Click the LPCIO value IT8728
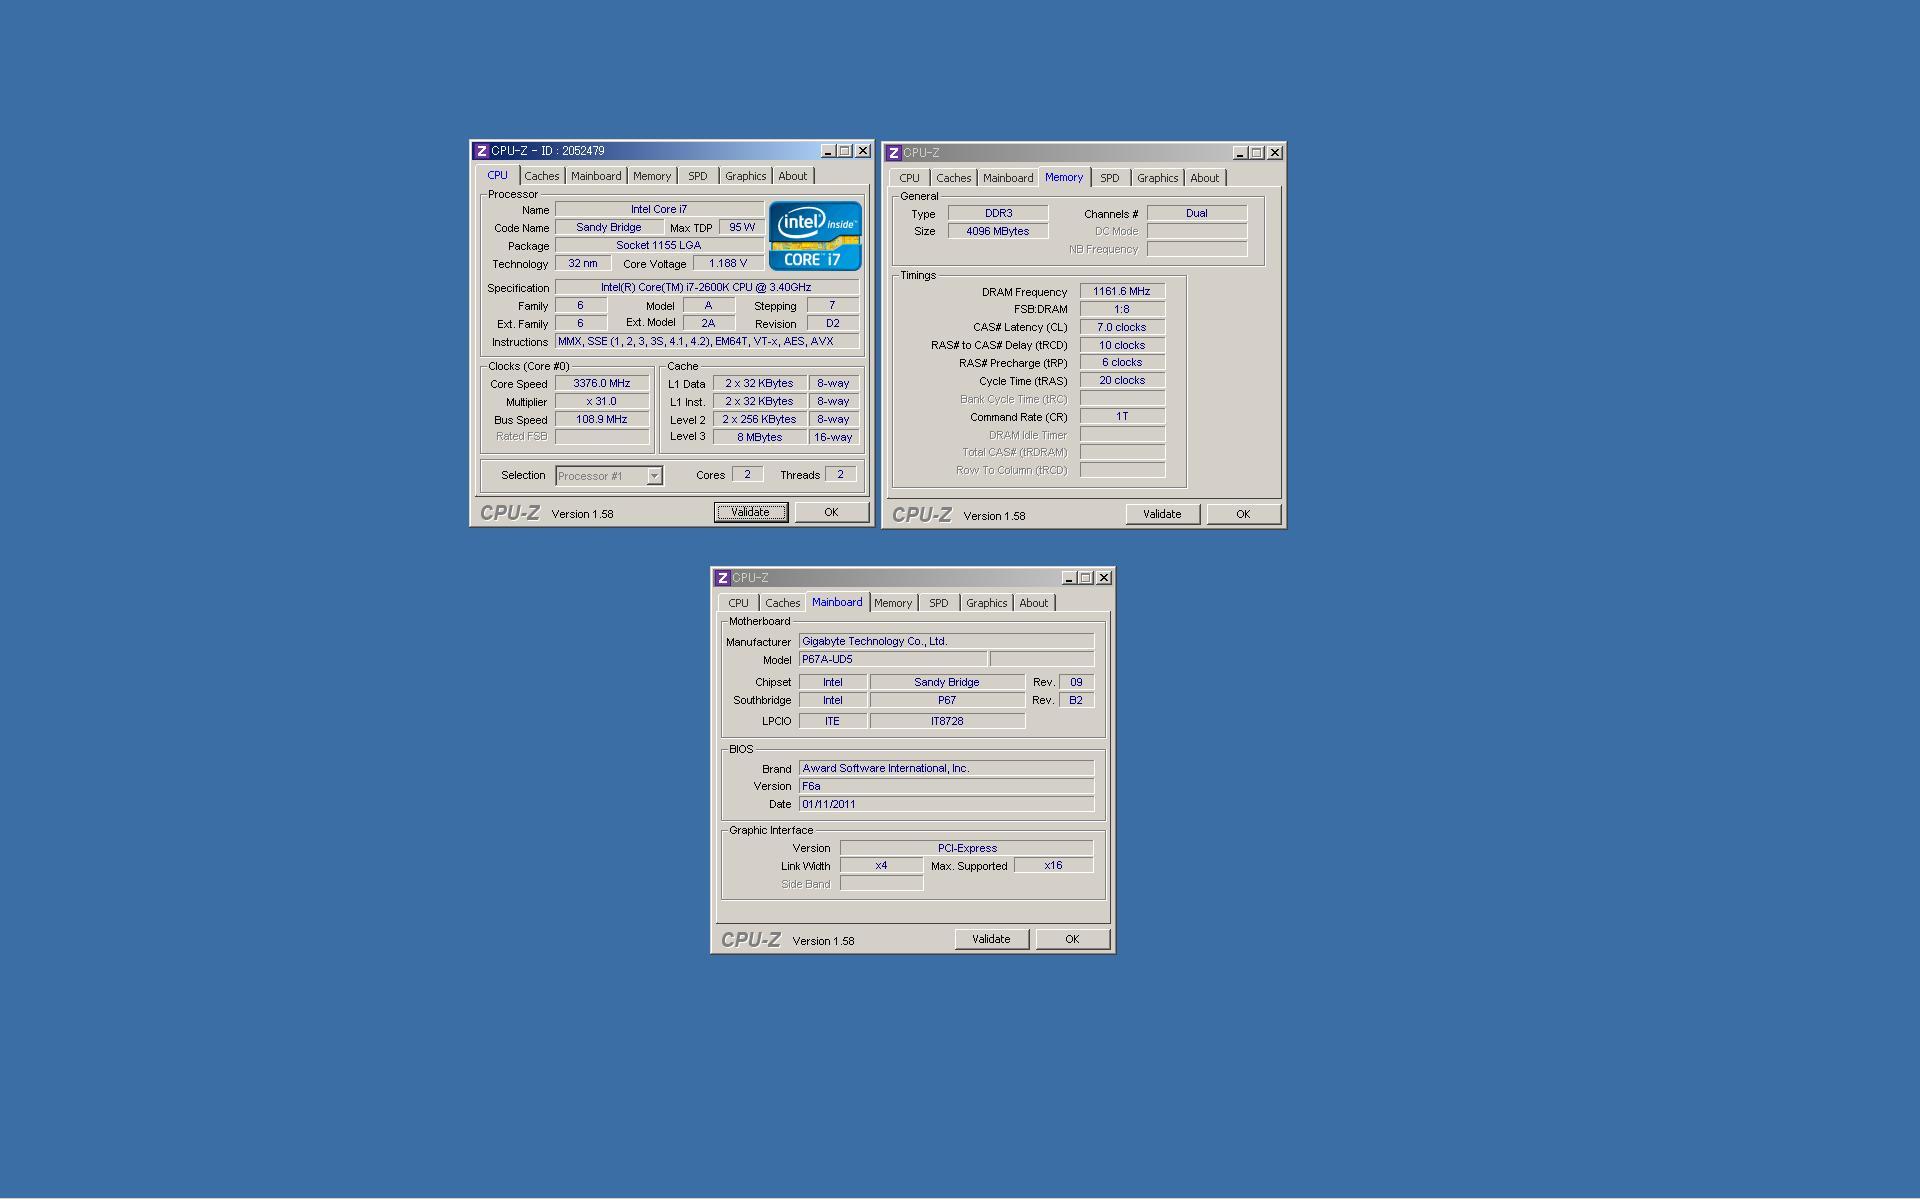The width and height of the screenshot is (1920, 1200). click(947, 721)
